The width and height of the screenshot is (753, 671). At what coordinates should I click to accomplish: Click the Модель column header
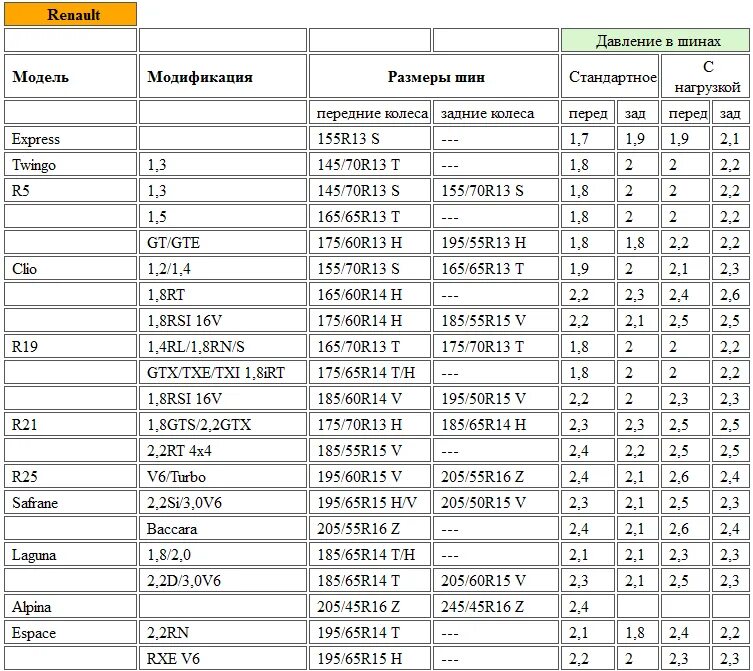pyautogui.click(x=71, y=76)
